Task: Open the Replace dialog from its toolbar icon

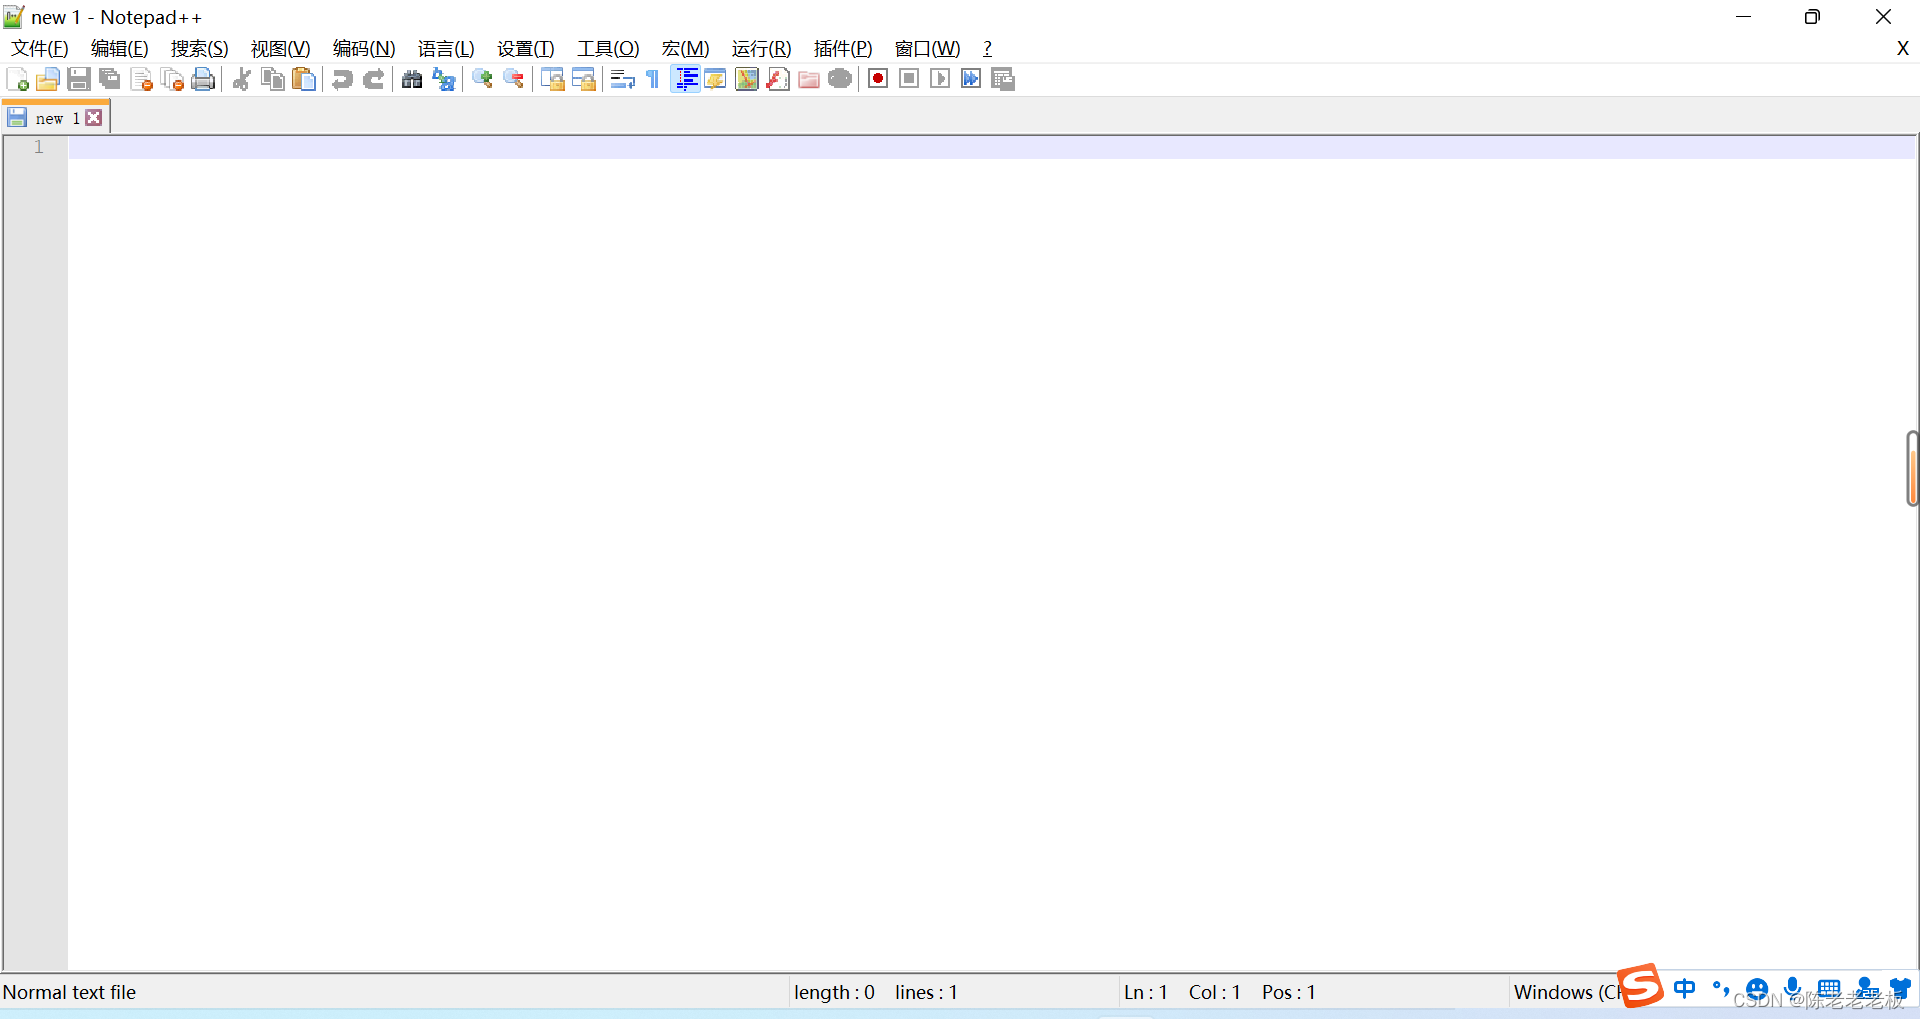Action: click(443, 79)
